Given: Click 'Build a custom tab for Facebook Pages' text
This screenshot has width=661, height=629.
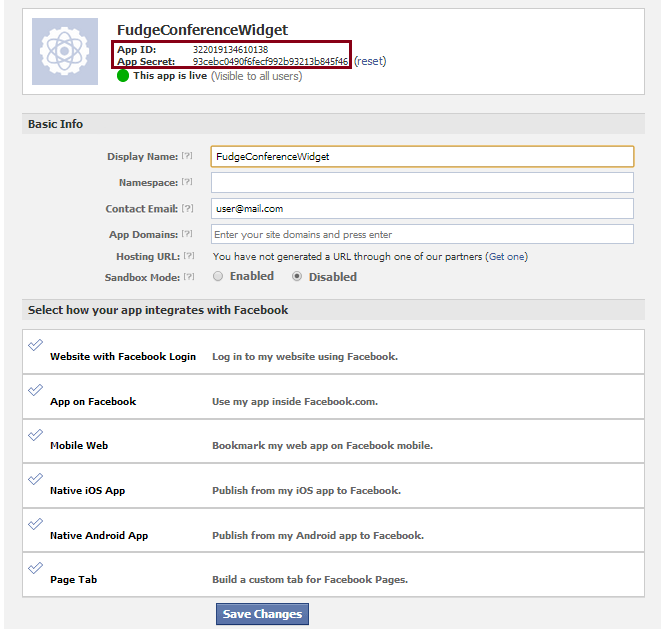Looking at the screenshot, I should pos(310,580).
